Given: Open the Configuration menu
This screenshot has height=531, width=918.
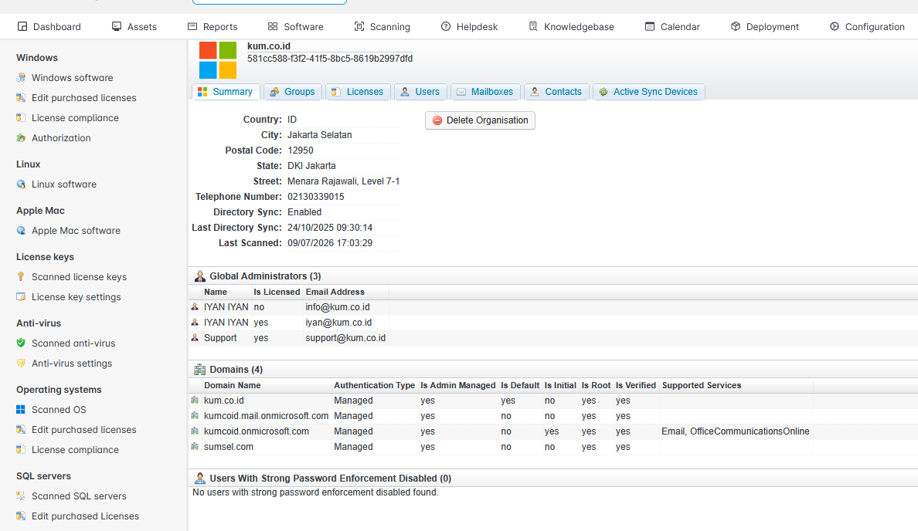Looking at the screenshot, I should (867, 26).
